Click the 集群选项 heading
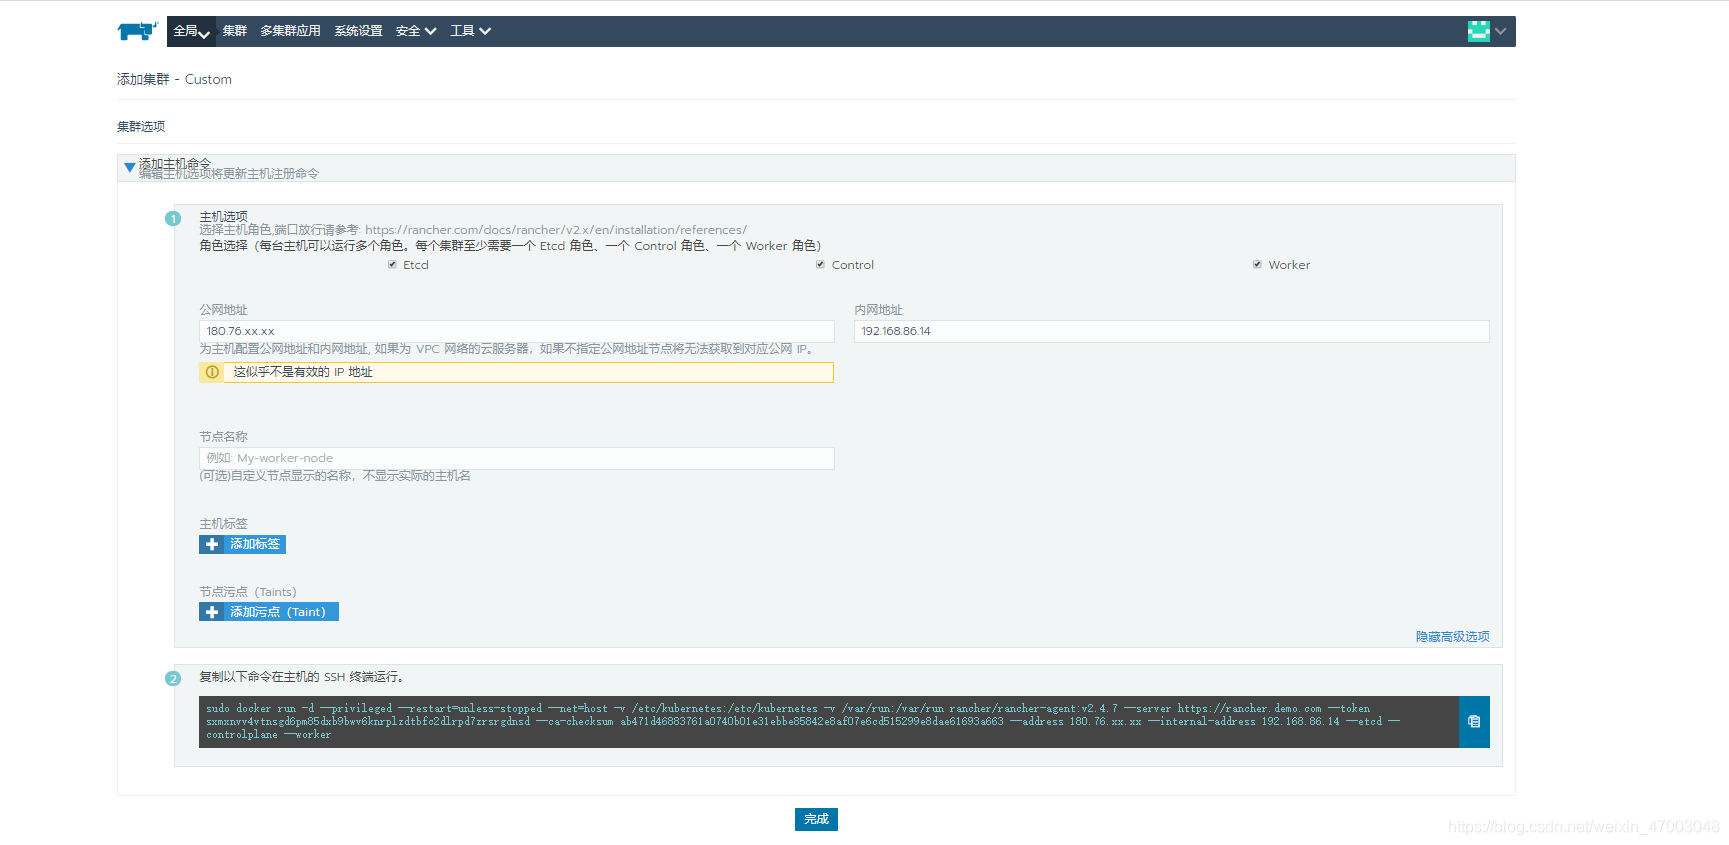This screenshot has width=1729, height=845. click(141, 127)
